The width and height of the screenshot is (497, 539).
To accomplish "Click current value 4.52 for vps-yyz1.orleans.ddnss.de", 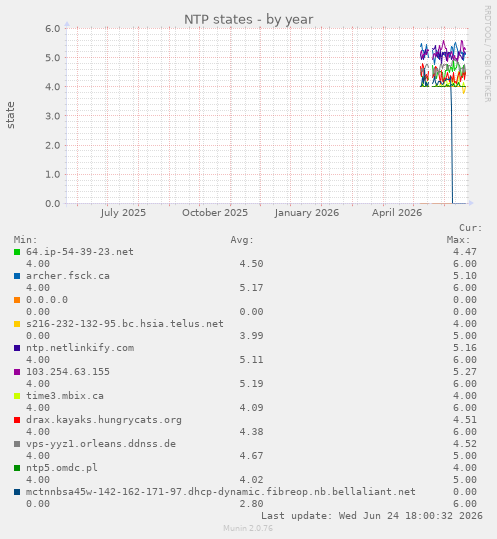I will tap(465, 444).
